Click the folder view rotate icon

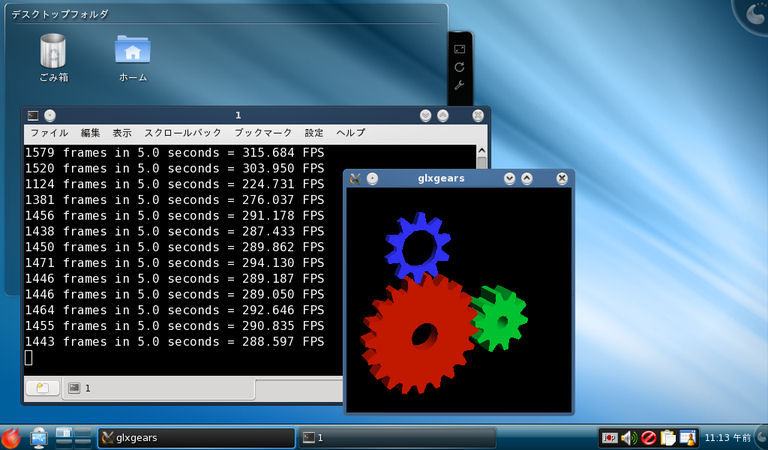coord(459,67)
